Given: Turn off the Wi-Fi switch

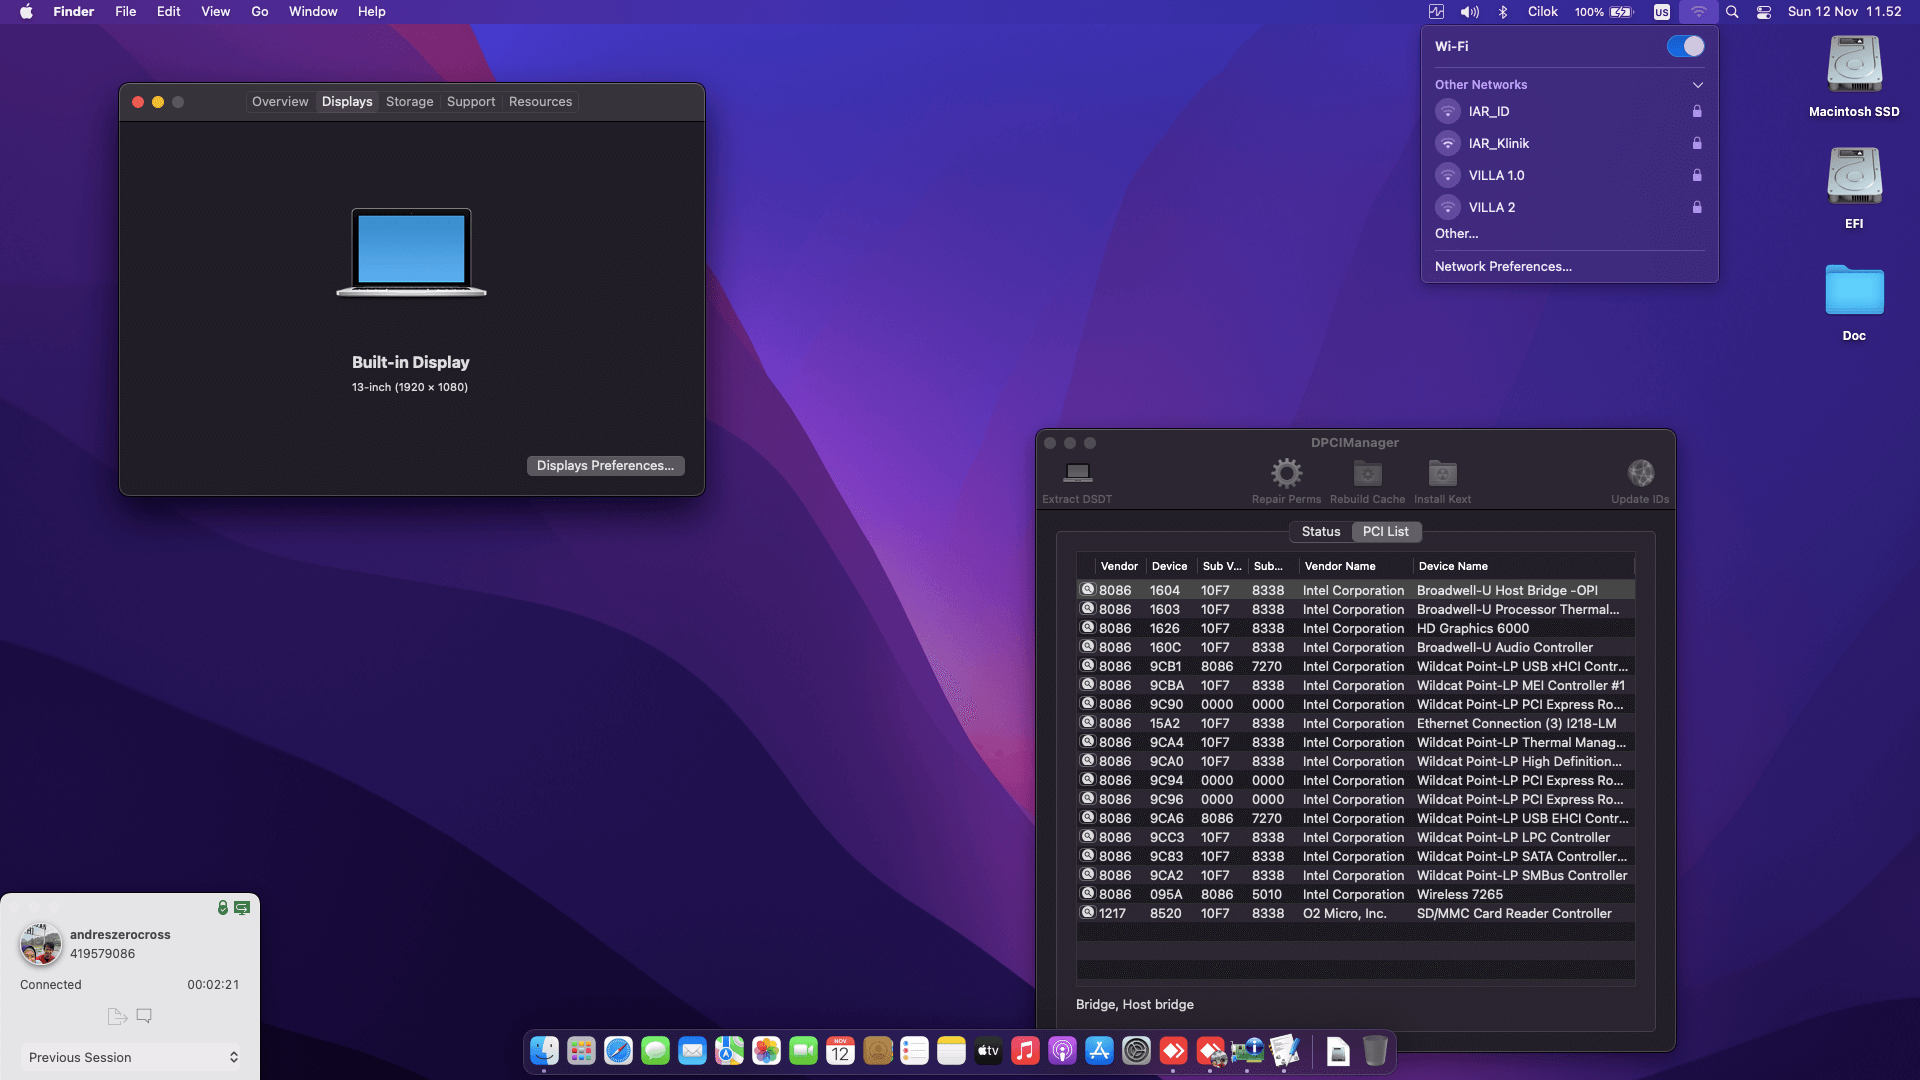Looking at the screenshot, I should pyautogui.click(x=1685, y=46).
